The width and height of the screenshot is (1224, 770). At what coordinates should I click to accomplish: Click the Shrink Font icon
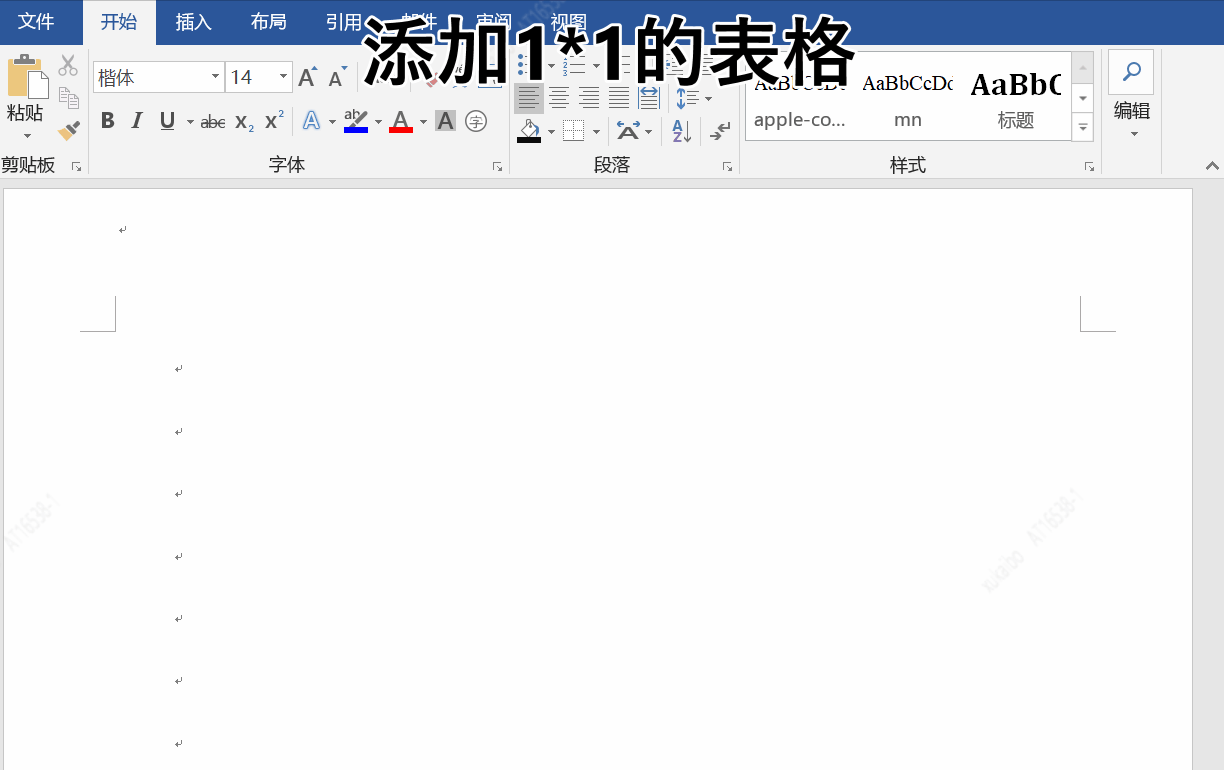(338, 77)
